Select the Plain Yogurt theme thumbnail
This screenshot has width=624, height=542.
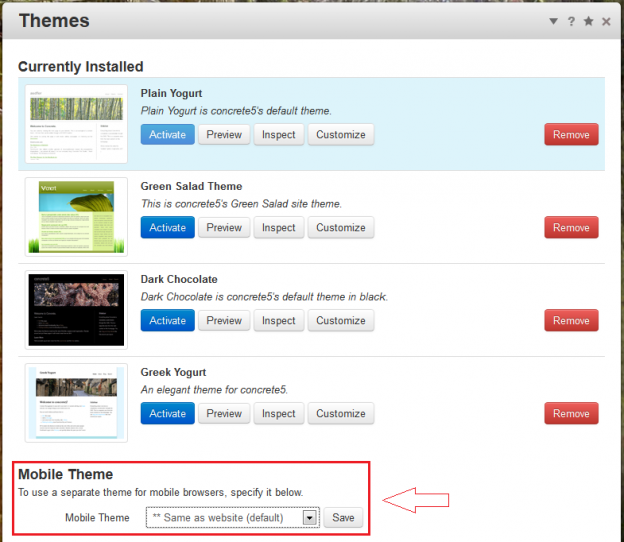(76, 124)
